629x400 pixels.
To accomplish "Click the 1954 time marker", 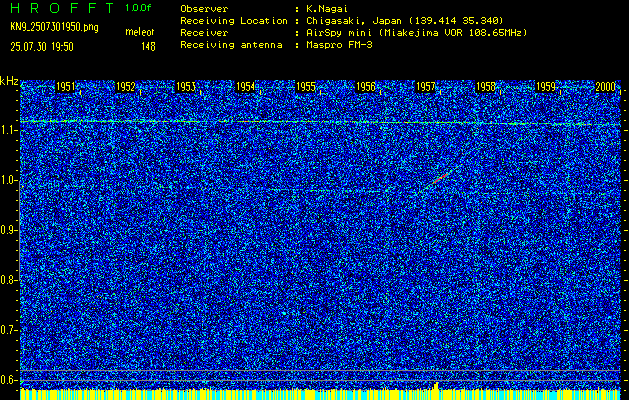I will 245,87.
